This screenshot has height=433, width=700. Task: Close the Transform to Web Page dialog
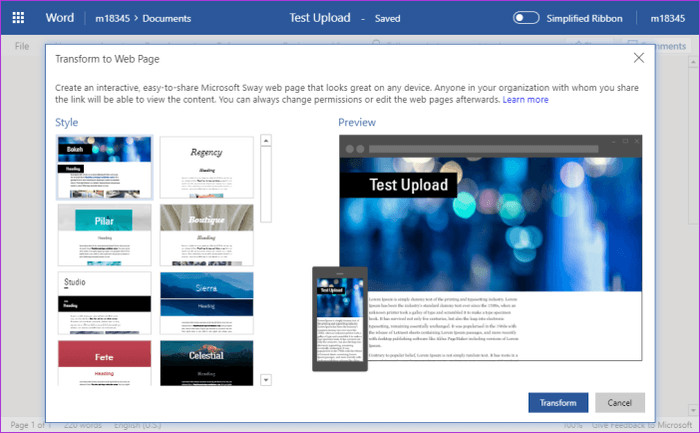coord(639,58)
